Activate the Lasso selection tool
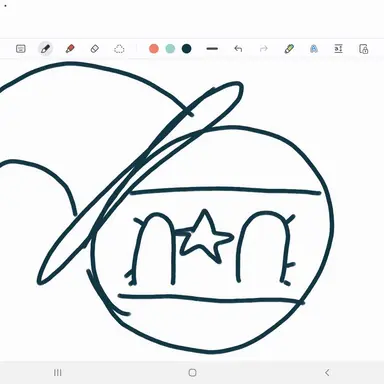The image size is (384, 384). click(119, 49)
